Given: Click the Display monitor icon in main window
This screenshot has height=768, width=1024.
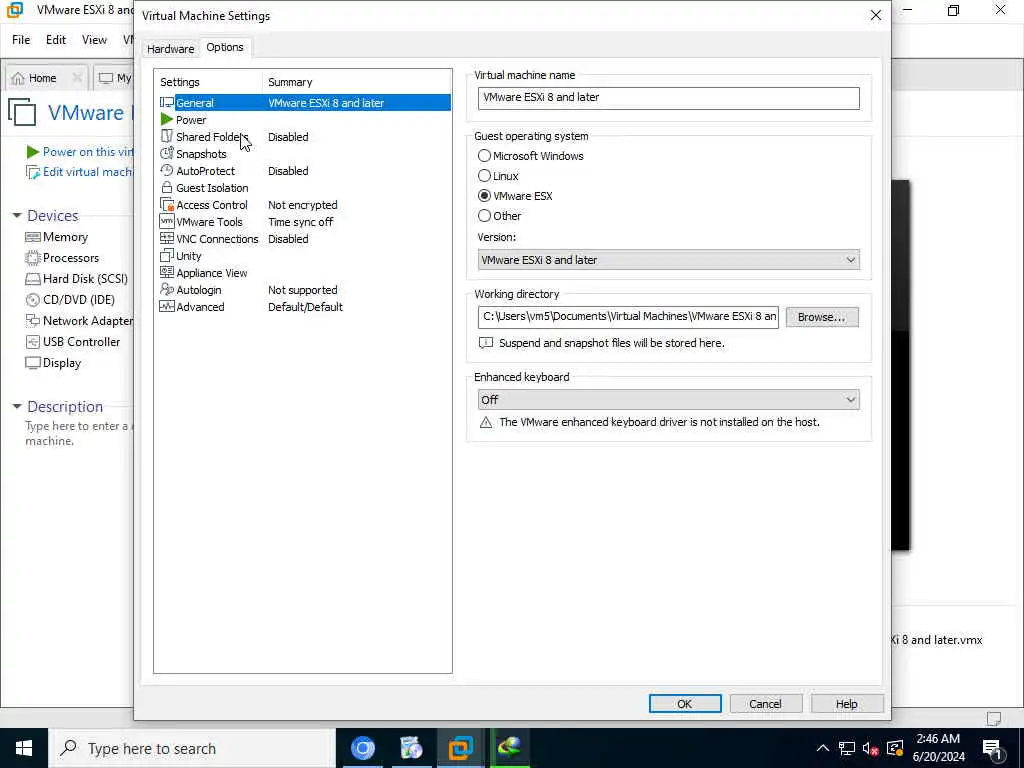Looking at the screenshot, I should pyautogui.click(x=33, y=362).
